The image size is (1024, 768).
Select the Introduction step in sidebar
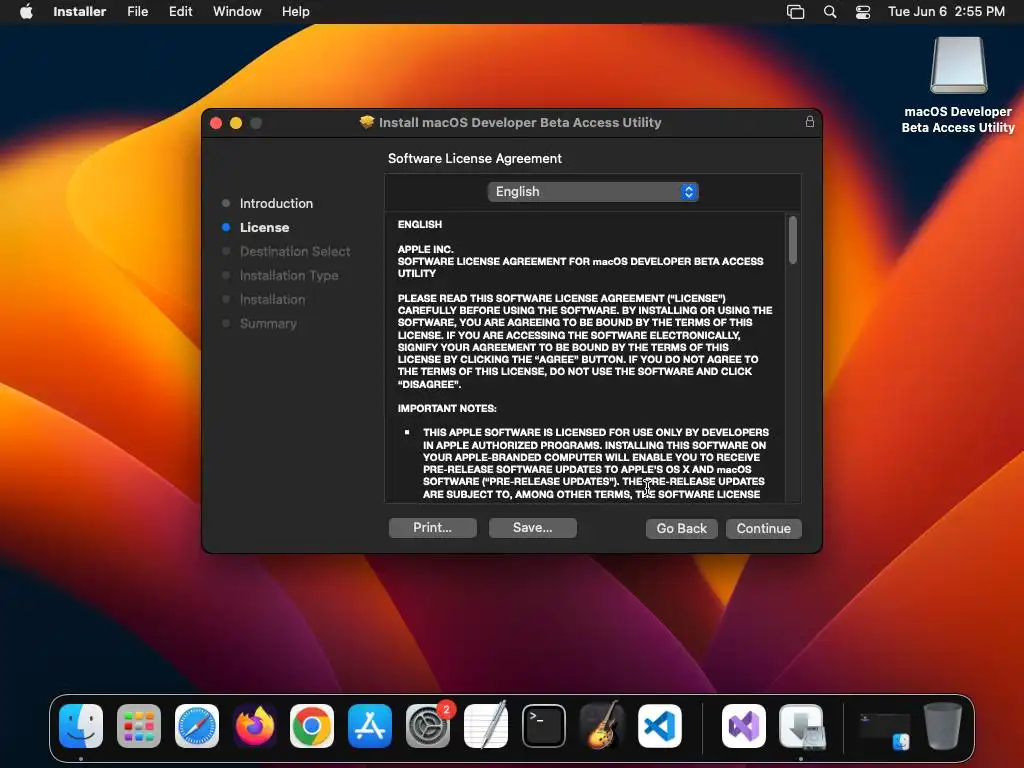click(x=276, y=203)
